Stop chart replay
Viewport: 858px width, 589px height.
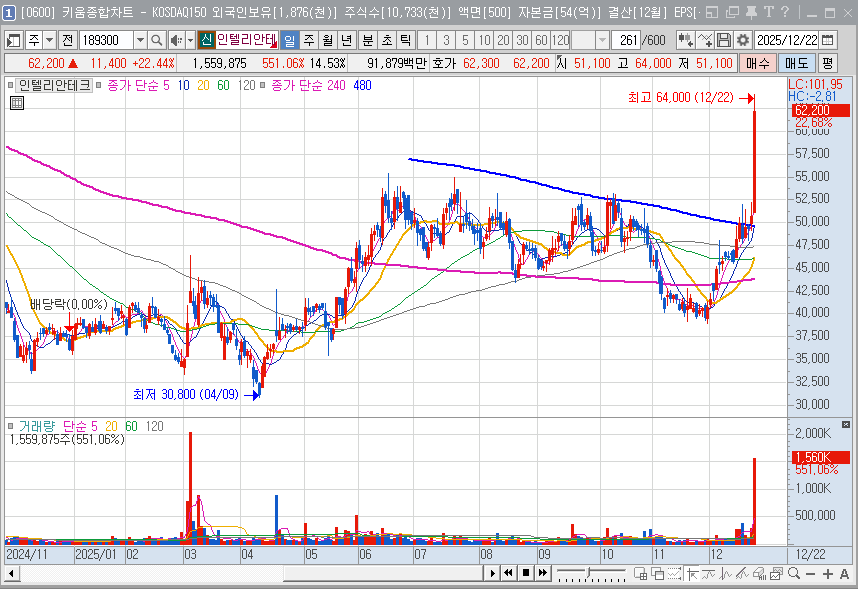[x=525, y=573]
